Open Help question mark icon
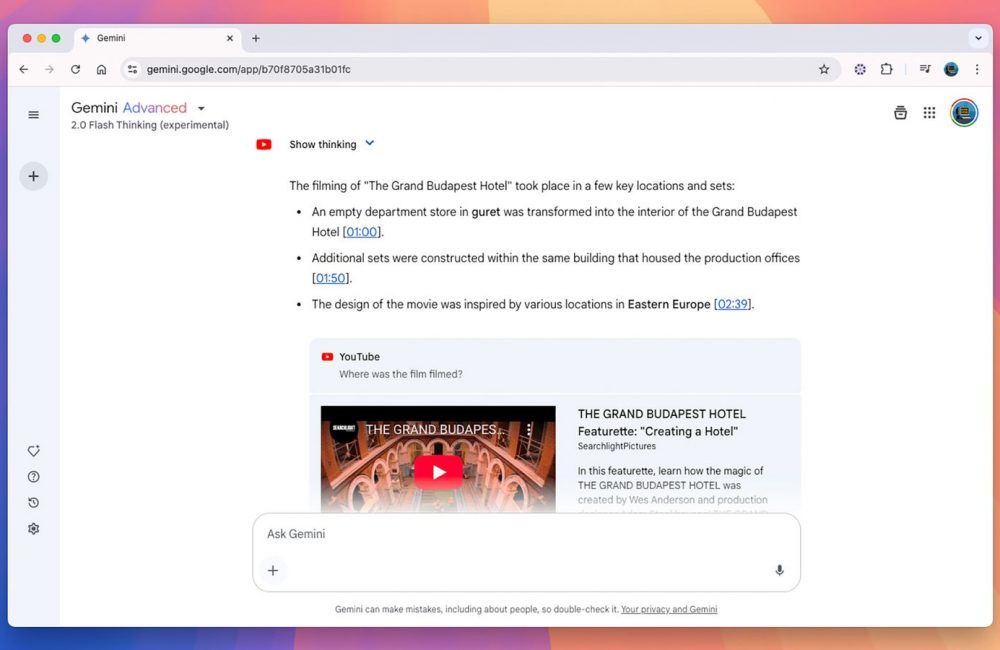1000x650 pixels. [33, 477]
